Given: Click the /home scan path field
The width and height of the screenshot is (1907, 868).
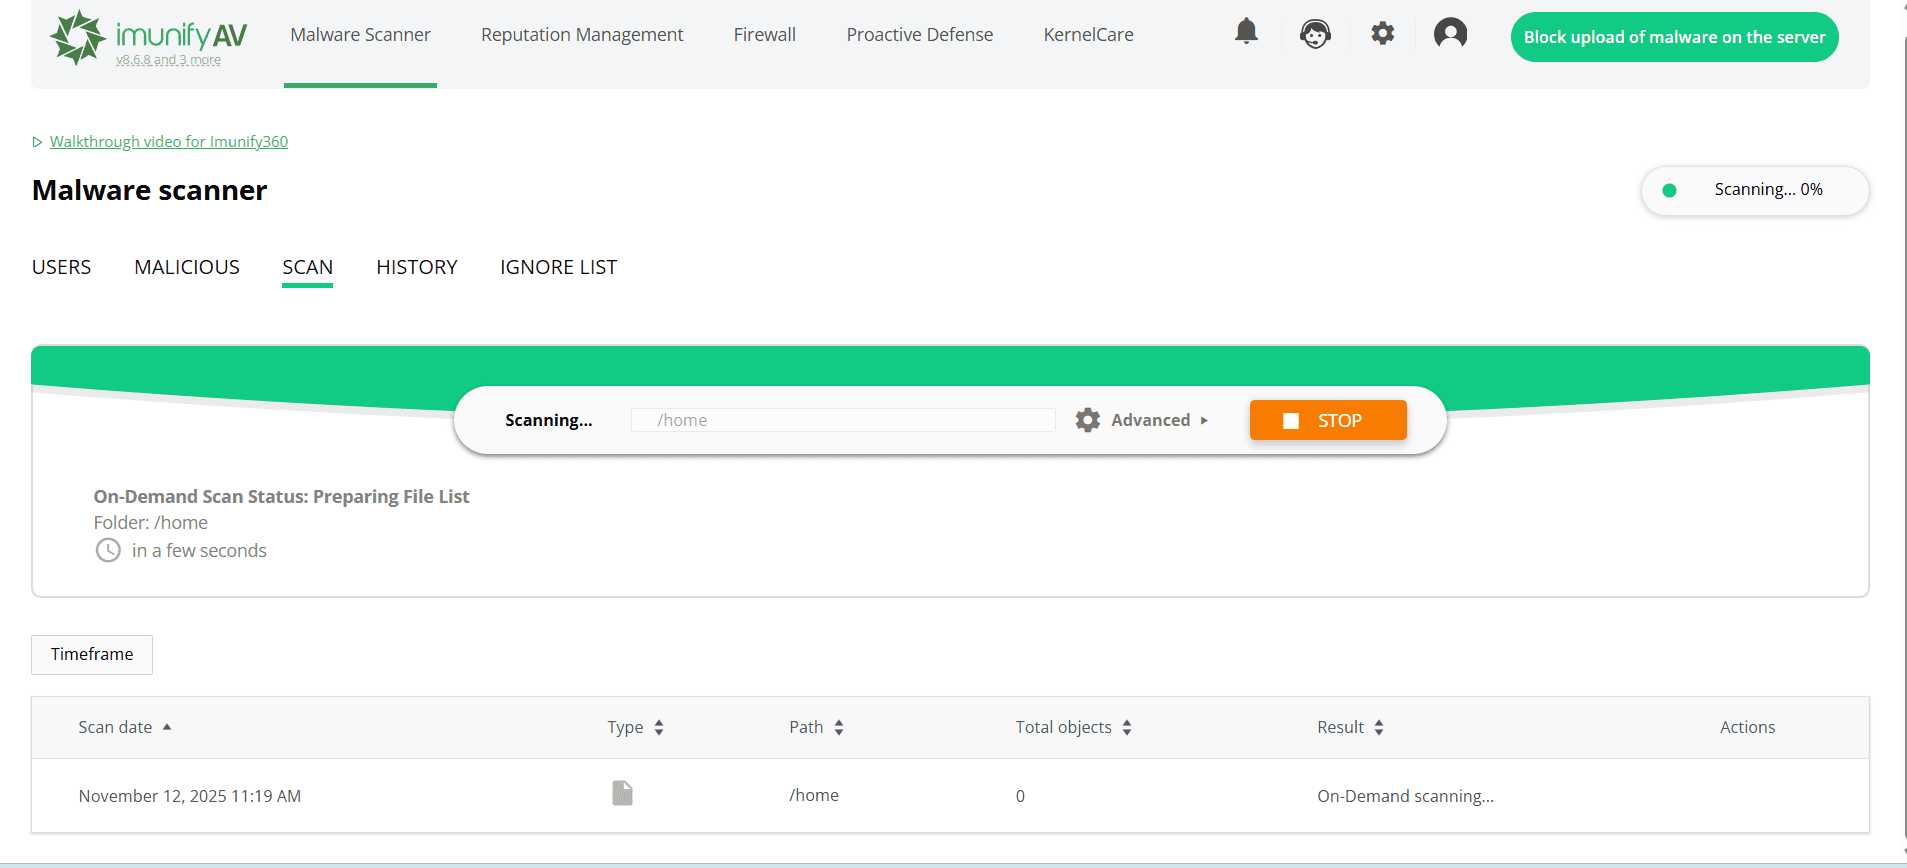Looking at the screenshot, I should click(843, 420).
